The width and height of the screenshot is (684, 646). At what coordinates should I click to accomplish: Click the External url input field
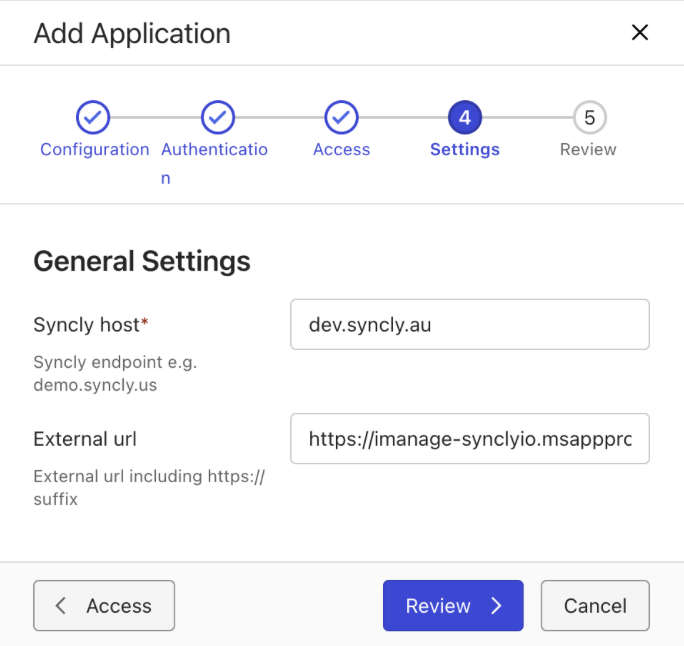click(470, 438)
